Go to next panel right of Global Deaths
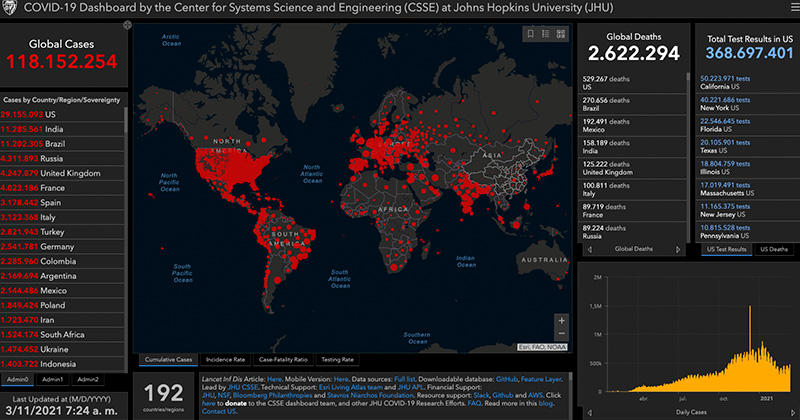The image size is (800, 420). point(680,249)
